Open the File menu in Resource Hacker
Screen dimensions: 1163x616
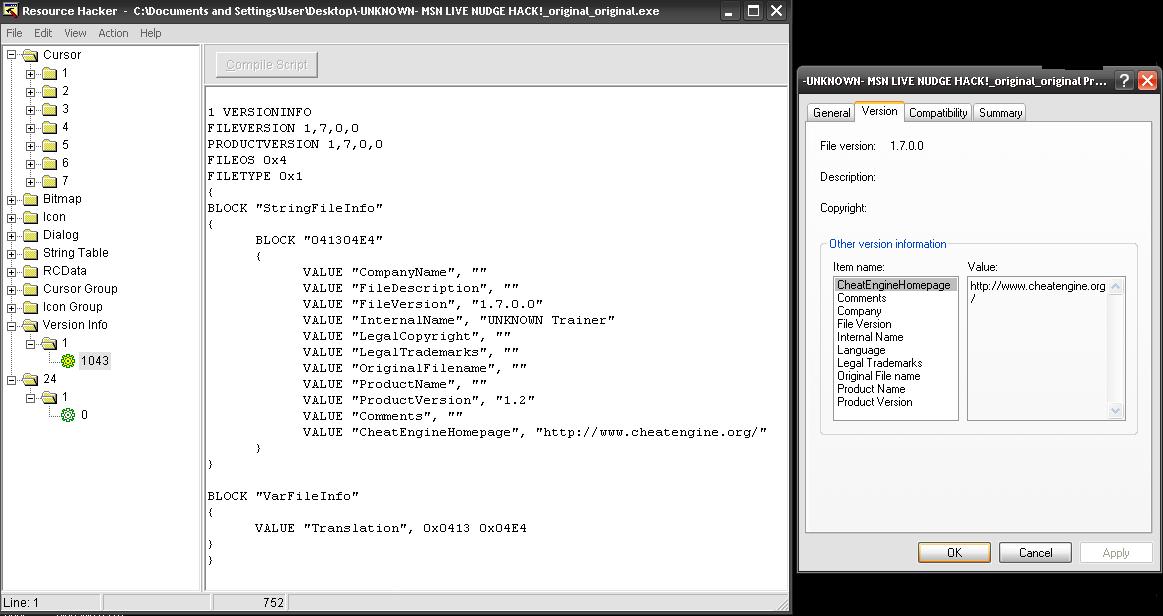14,33
